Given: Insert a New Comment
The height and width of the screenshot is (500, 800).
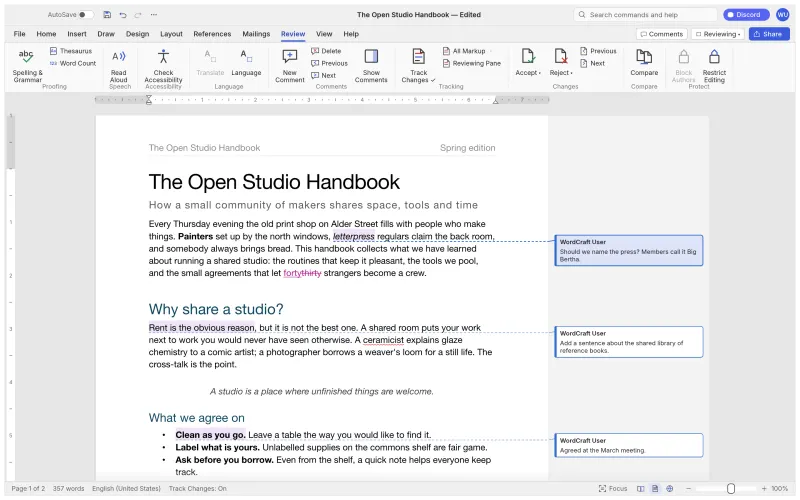Looking at the screenshot, I should [290, 65].
